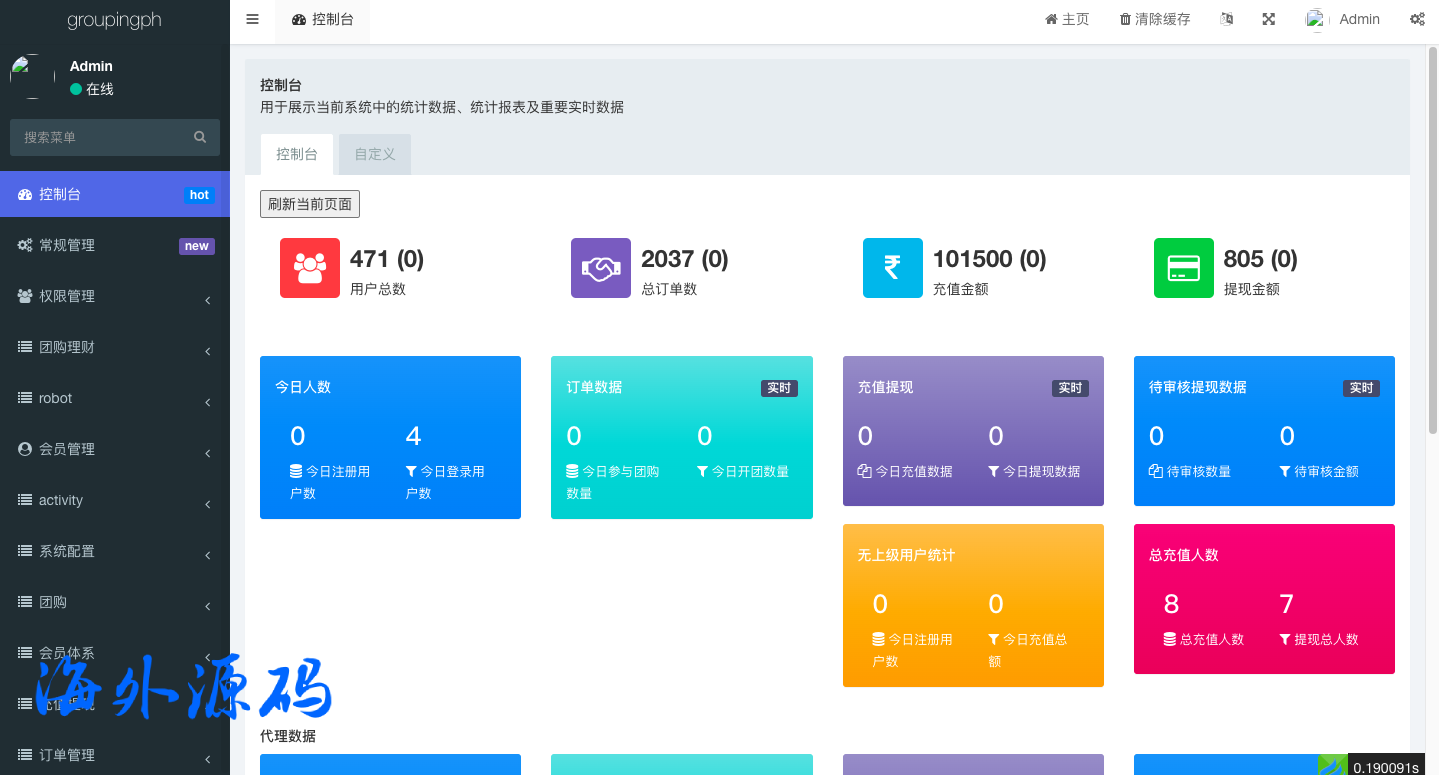Image resolution: width=1439 pixels, height=775 pixels.
Task: Toggle the sidebar hamburger menu icon
Action: pos(252,19)
